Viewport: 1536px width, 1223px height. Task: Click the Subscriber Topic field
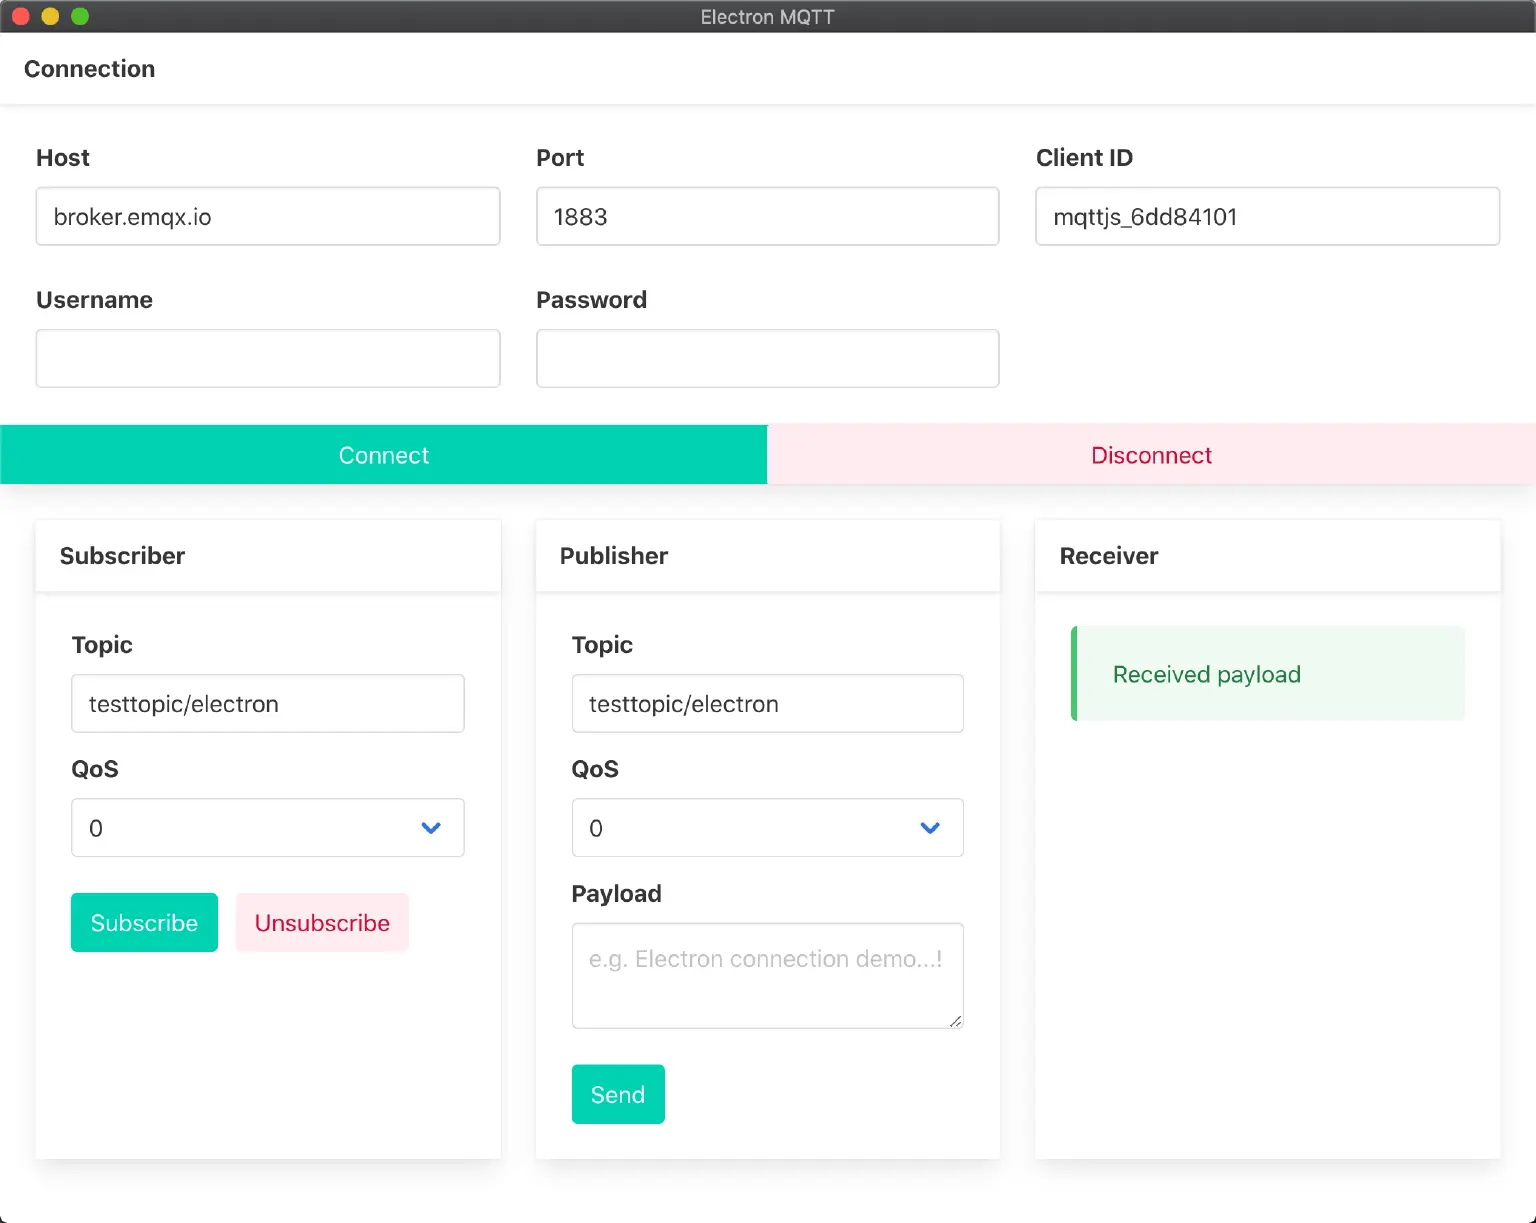267,703
